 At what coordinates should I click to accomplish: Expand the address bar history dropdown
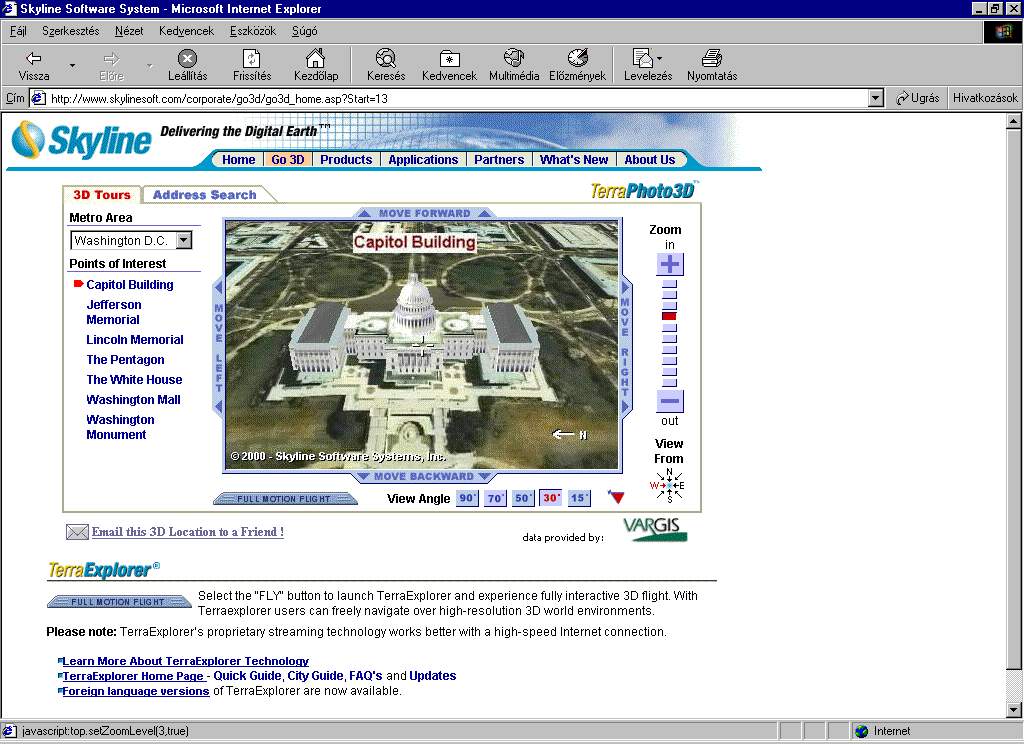876,98
